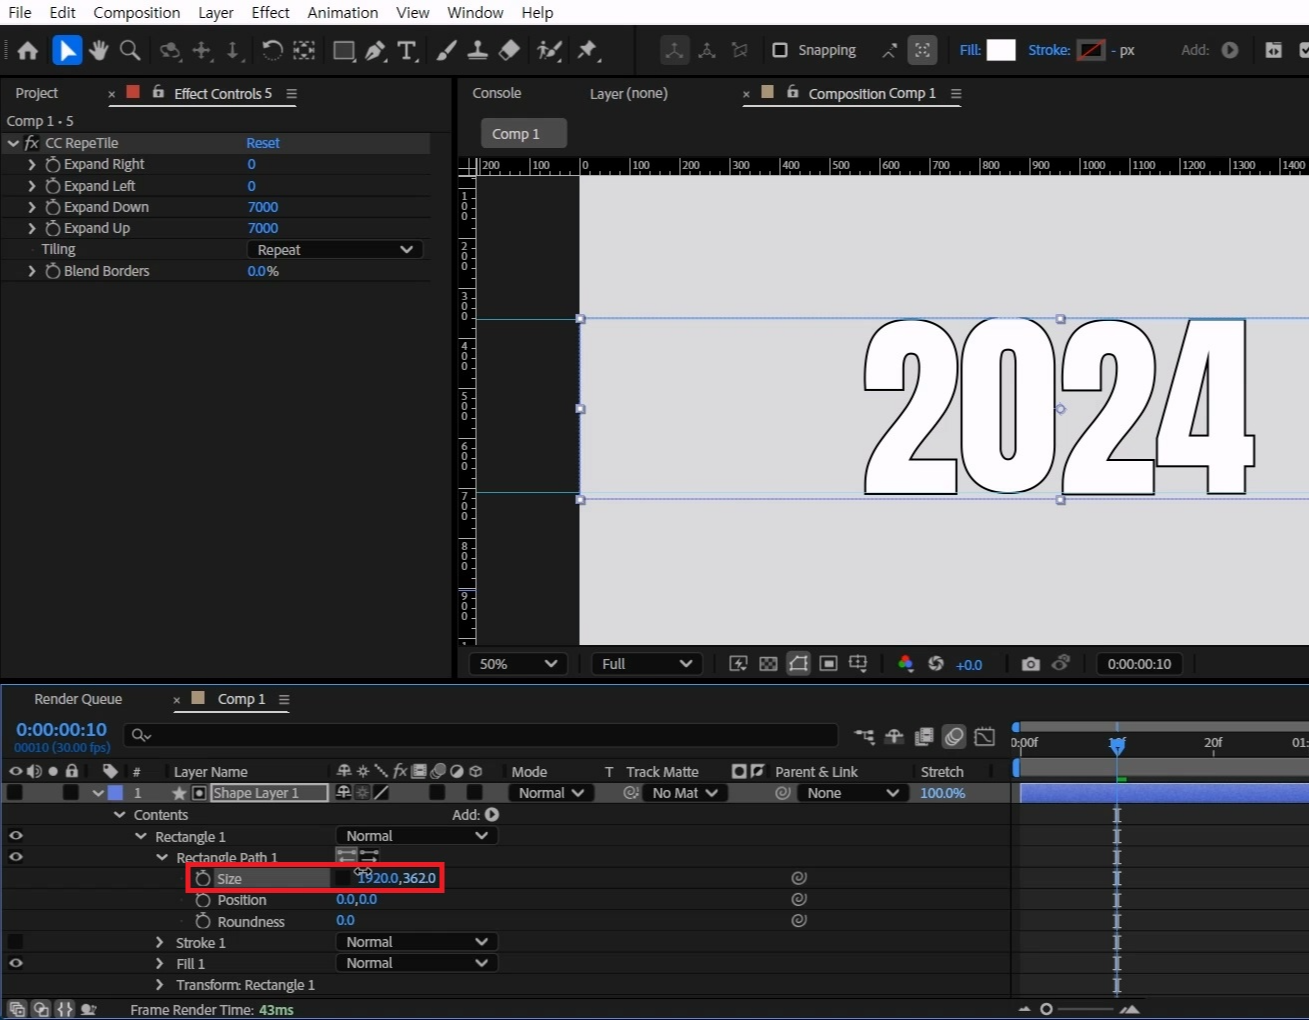Toggle mask and shape path visibility icon
Screen dimensions: 1309x1020
798,664
